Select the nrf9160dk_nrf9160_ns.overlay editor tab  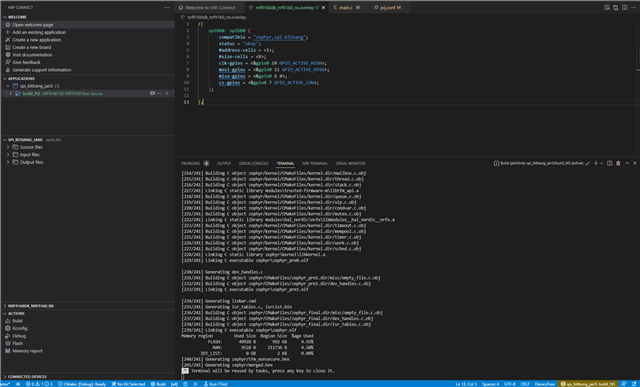pos(284,7)
